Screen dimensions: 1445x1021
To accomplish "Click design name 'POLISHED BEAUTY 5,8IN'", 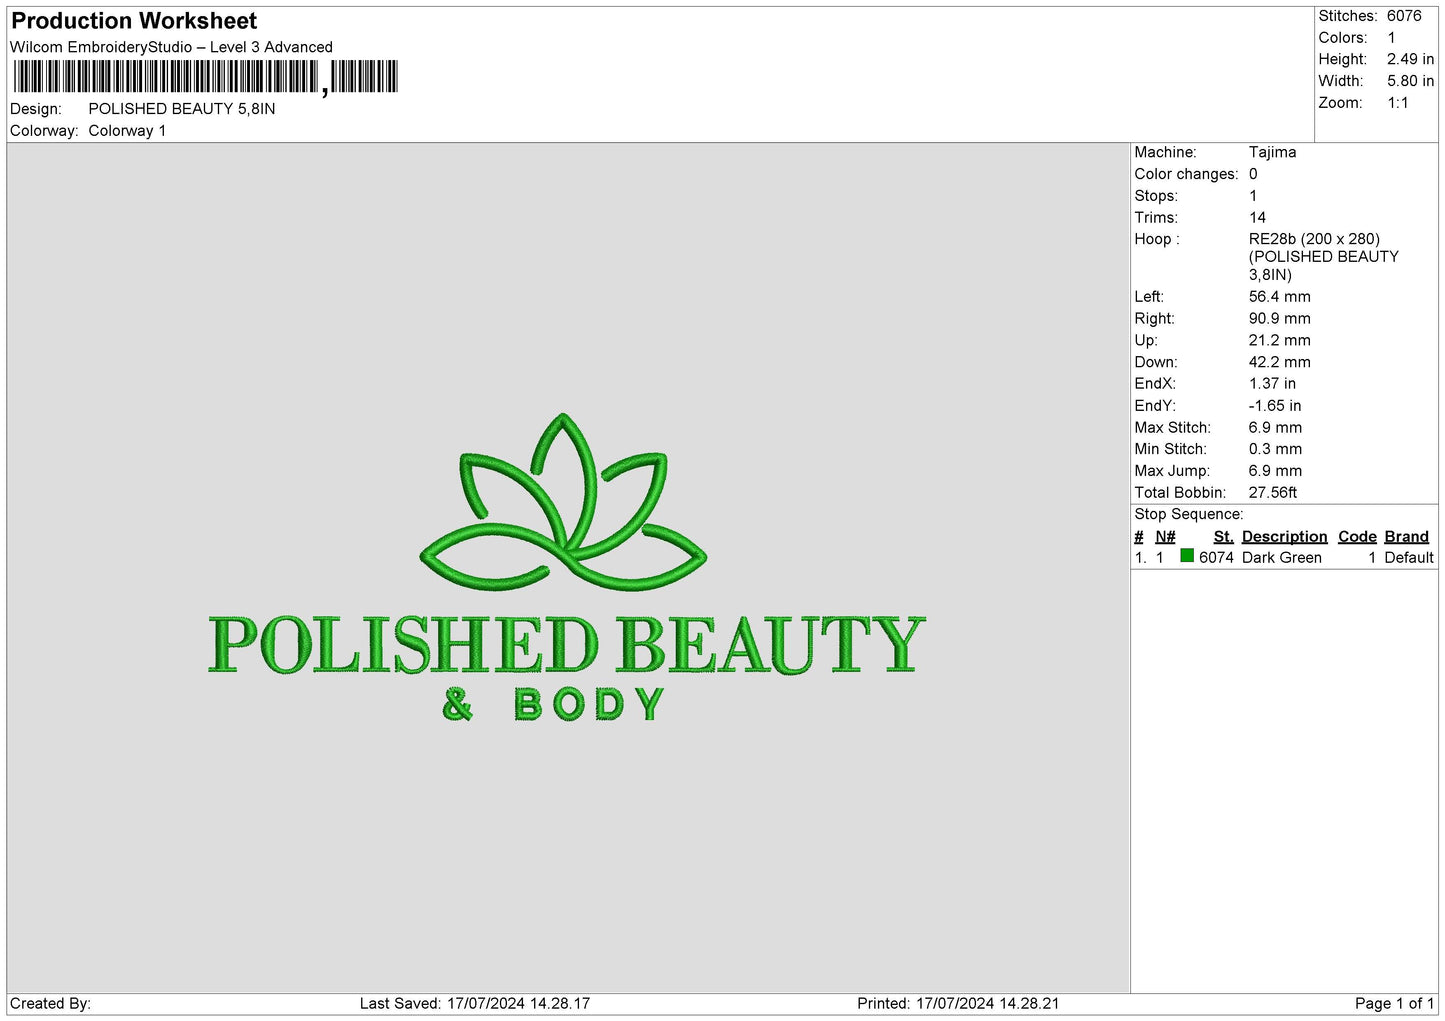I will point(182,109).
